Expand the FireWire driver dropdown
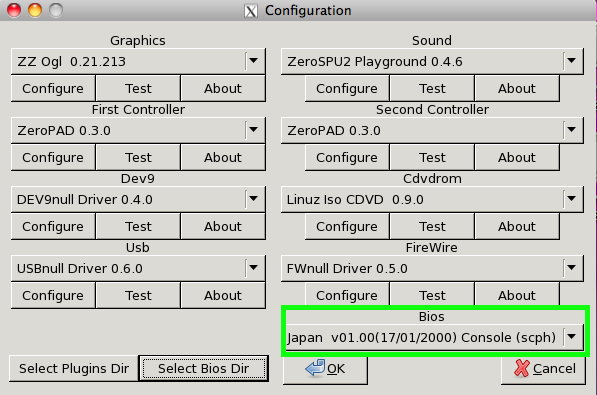Image resolution: width=597 pixels, height=395 pixels. pyautogui.click(x=432, y=268)
